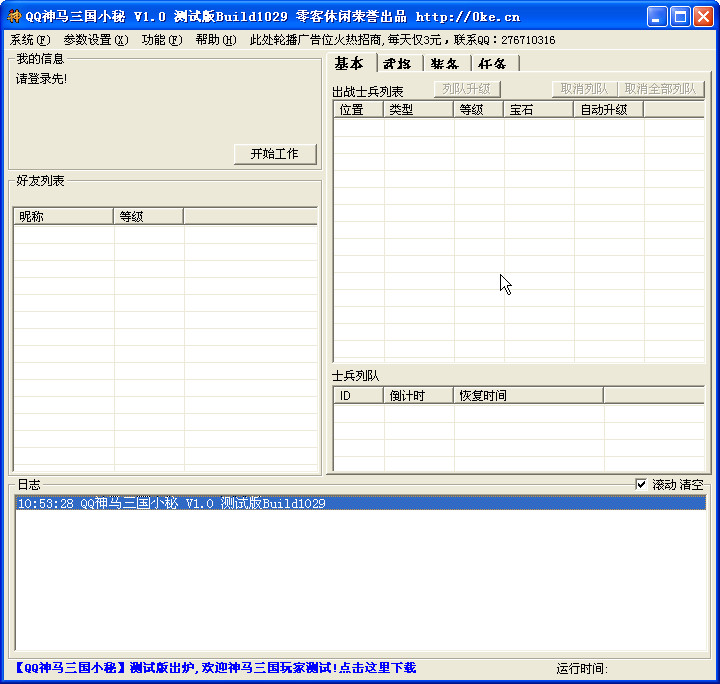This screenshot has width=720, height=684.
Task: Switch to the 装备 tab
Action: [x=446, y=63]
